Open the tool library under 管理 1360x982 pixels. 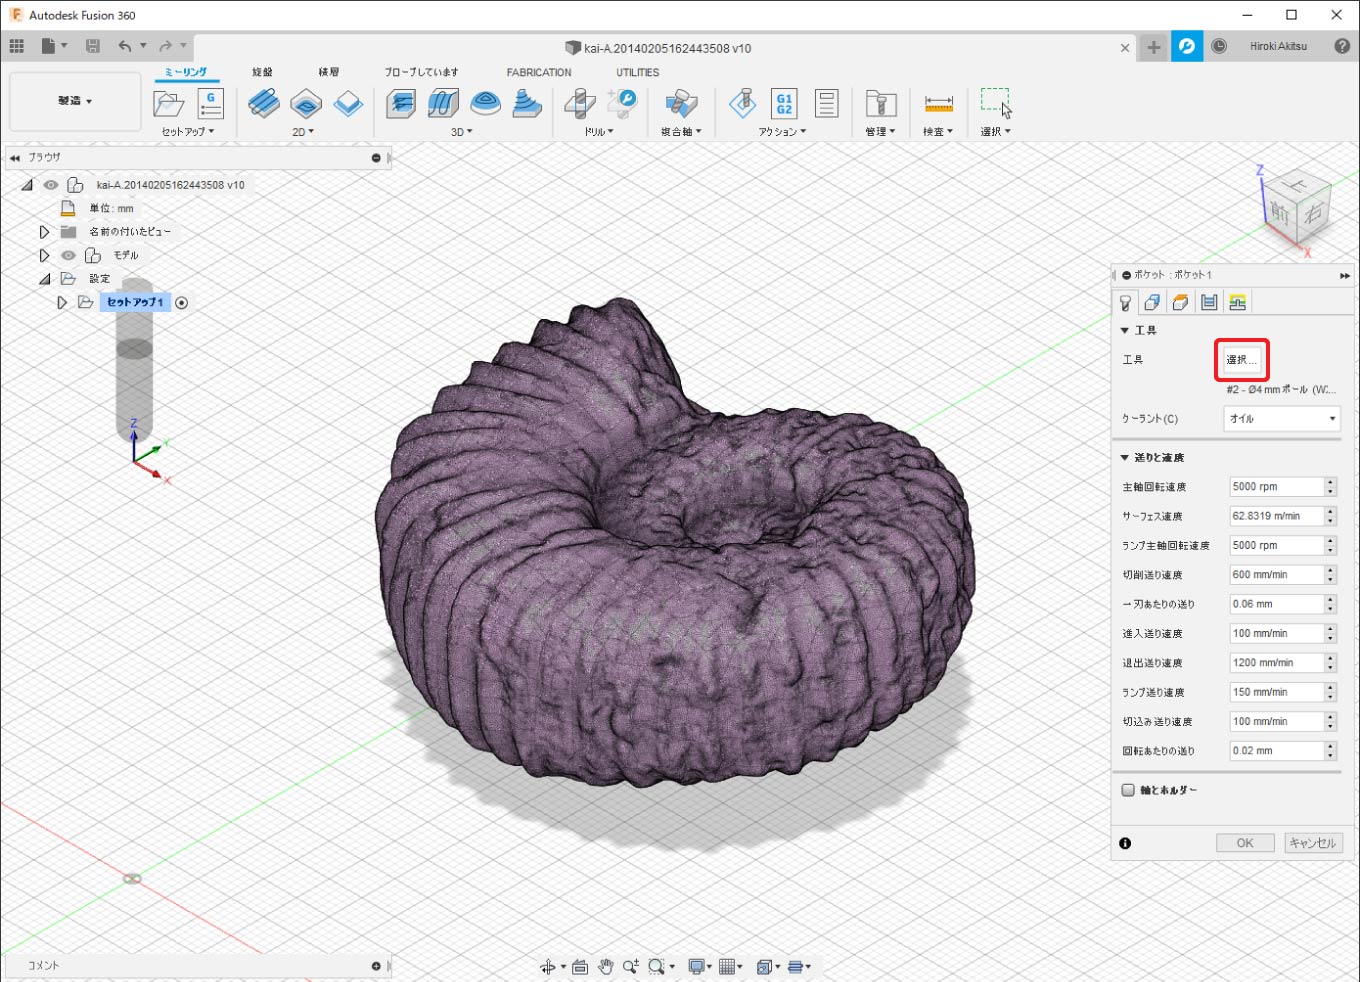(880, 104)
